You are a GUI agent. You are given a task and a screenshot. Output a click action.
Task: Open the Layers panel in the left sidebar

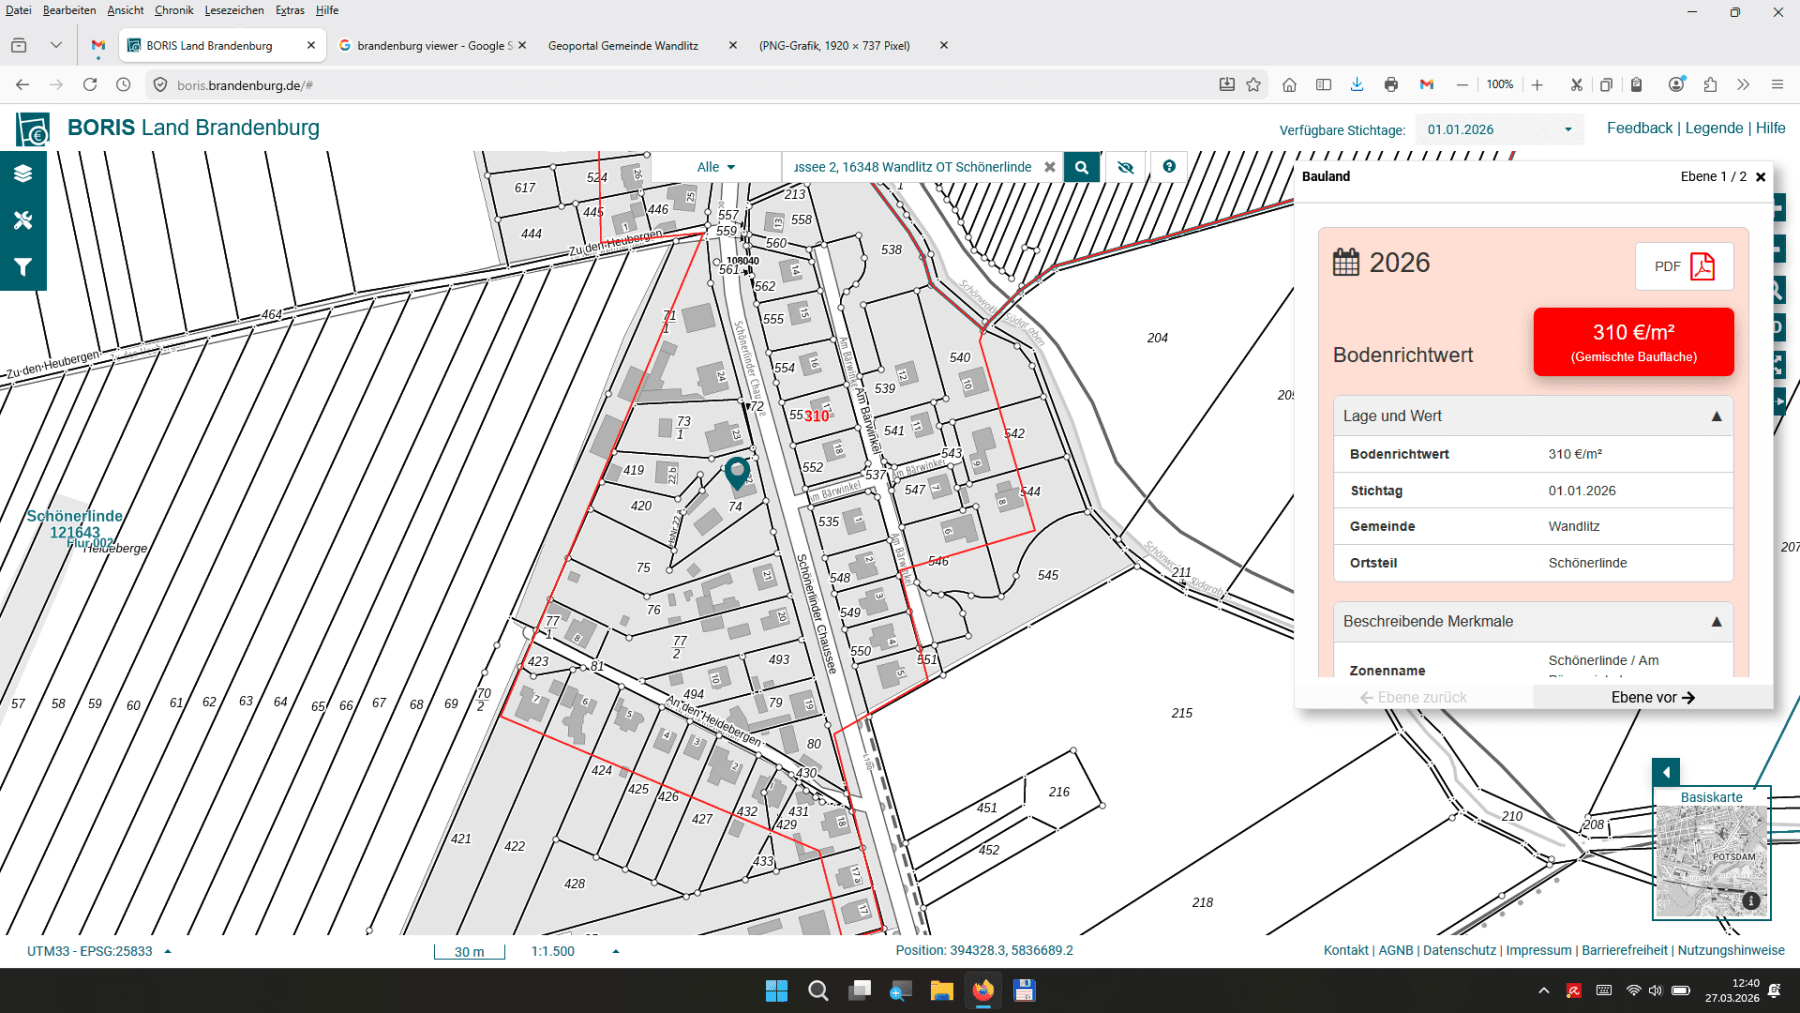23,172
